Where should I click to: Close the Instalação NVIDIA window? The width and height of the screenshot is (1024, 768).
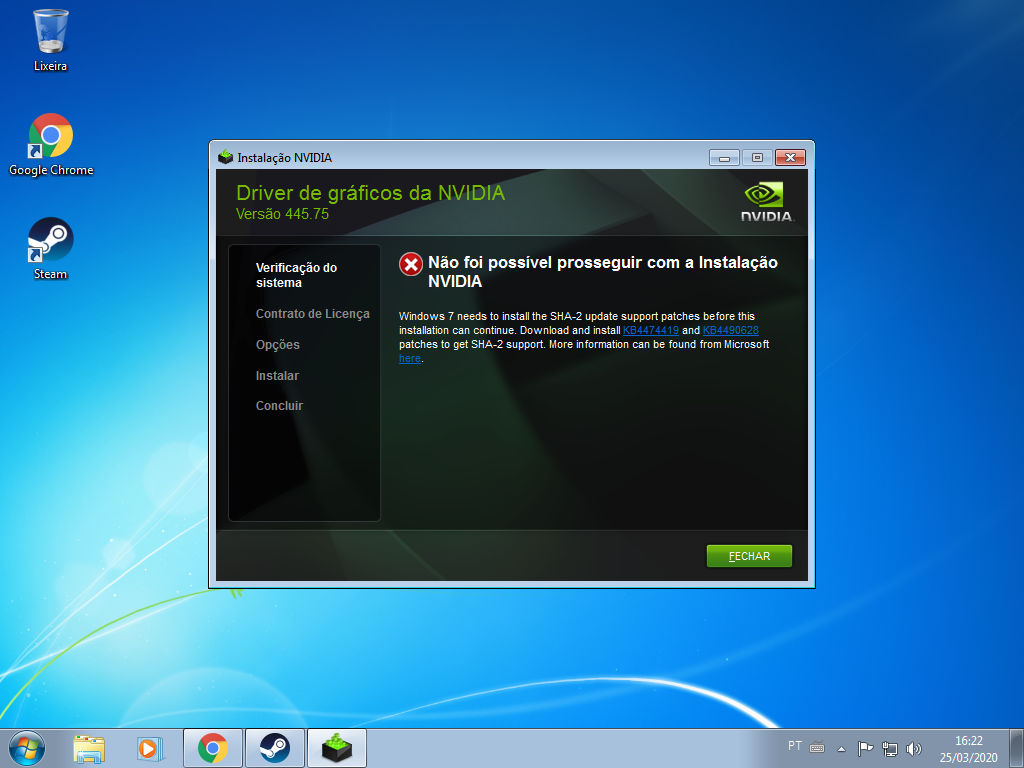pyautogui.click(x=790, y=157)
